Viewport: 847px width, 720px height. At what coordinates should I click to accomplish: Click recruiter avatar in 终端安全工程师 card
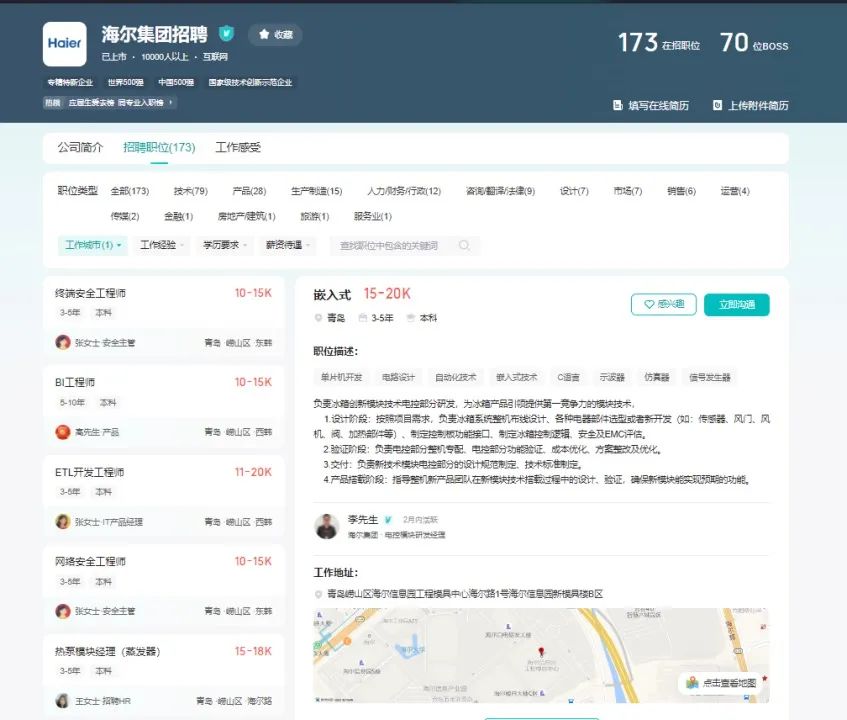[63, 342]
